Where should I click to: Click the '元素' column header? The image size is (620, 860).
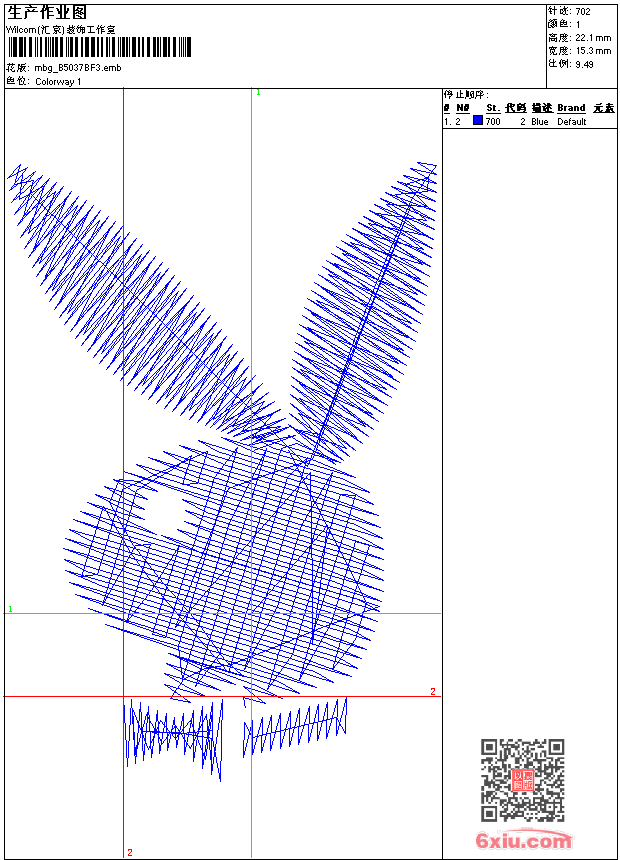click(x=604, y=108)
